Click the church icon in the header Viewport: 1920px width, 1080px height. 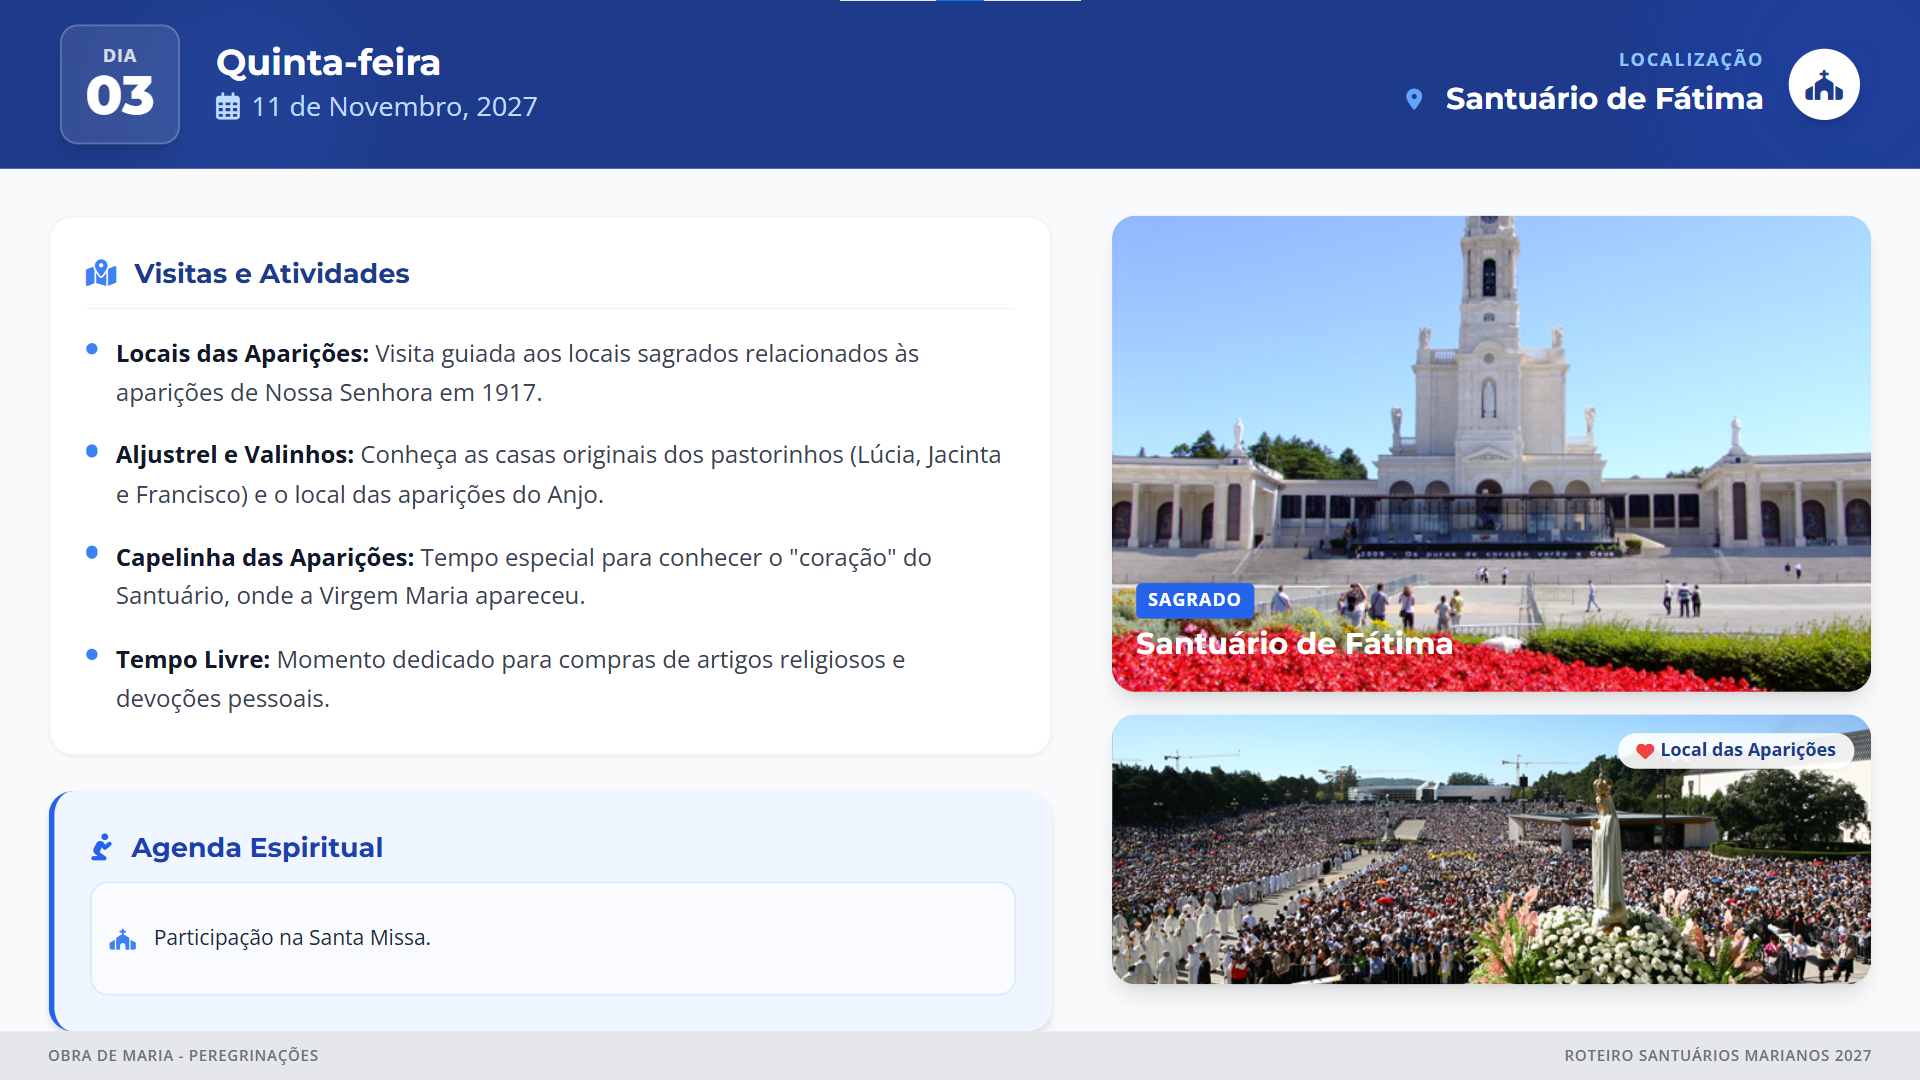[x=1823, y=85]
